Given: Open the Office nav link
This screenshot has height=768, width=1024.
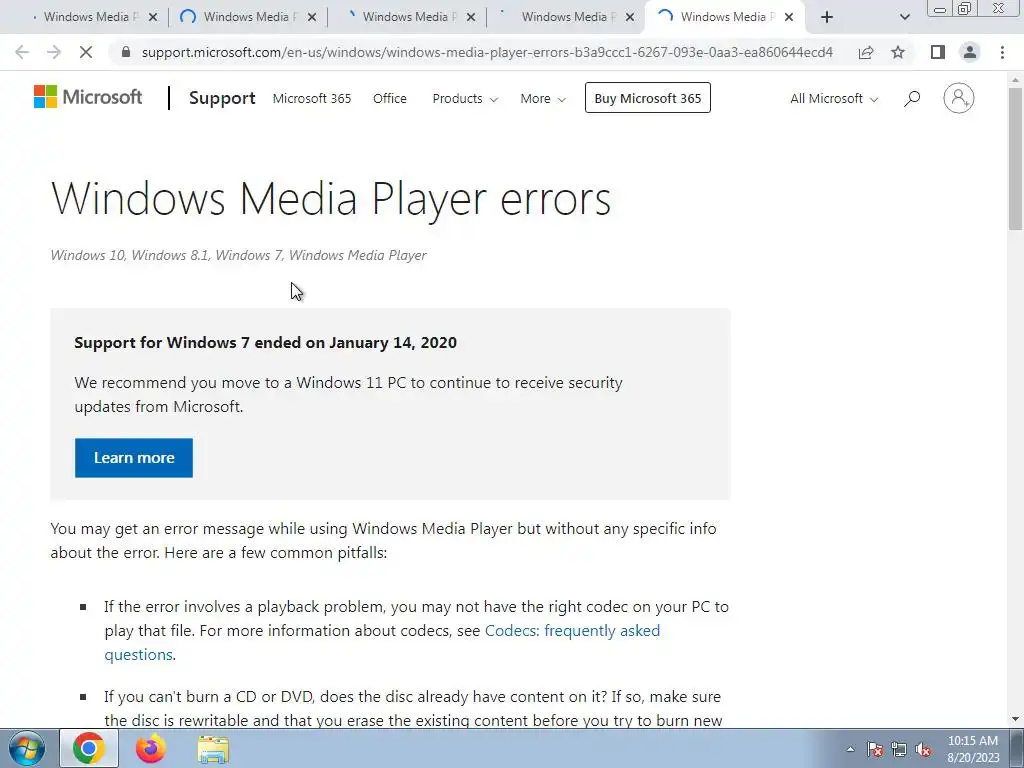Looking at the screenshot, I should pos(390,99).
